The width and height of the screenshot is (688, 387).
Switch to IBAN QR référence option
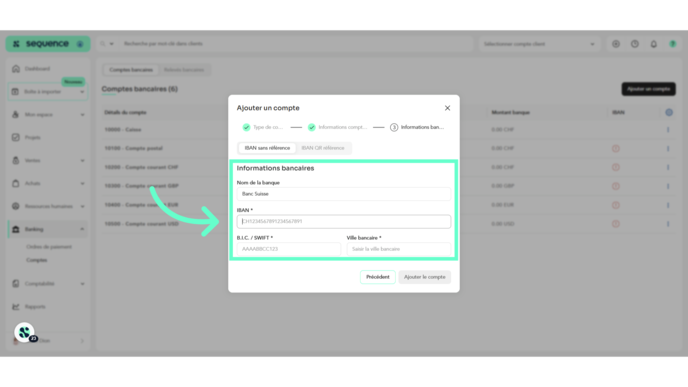coord(323,148)
